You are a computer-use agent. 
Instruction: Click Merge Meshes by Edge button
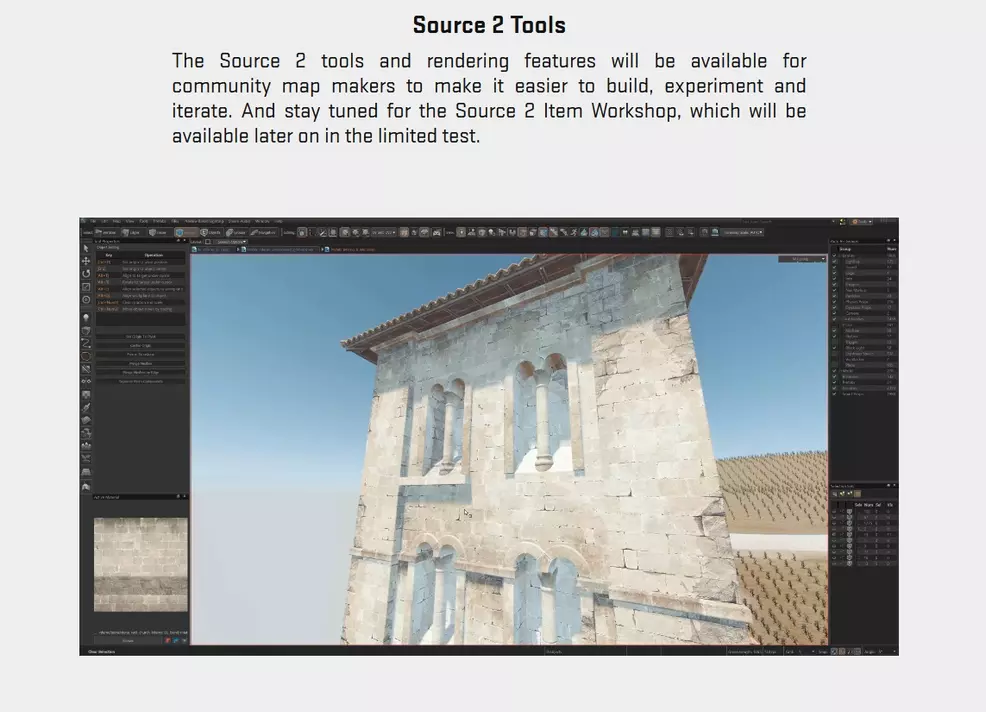point(141,372)
